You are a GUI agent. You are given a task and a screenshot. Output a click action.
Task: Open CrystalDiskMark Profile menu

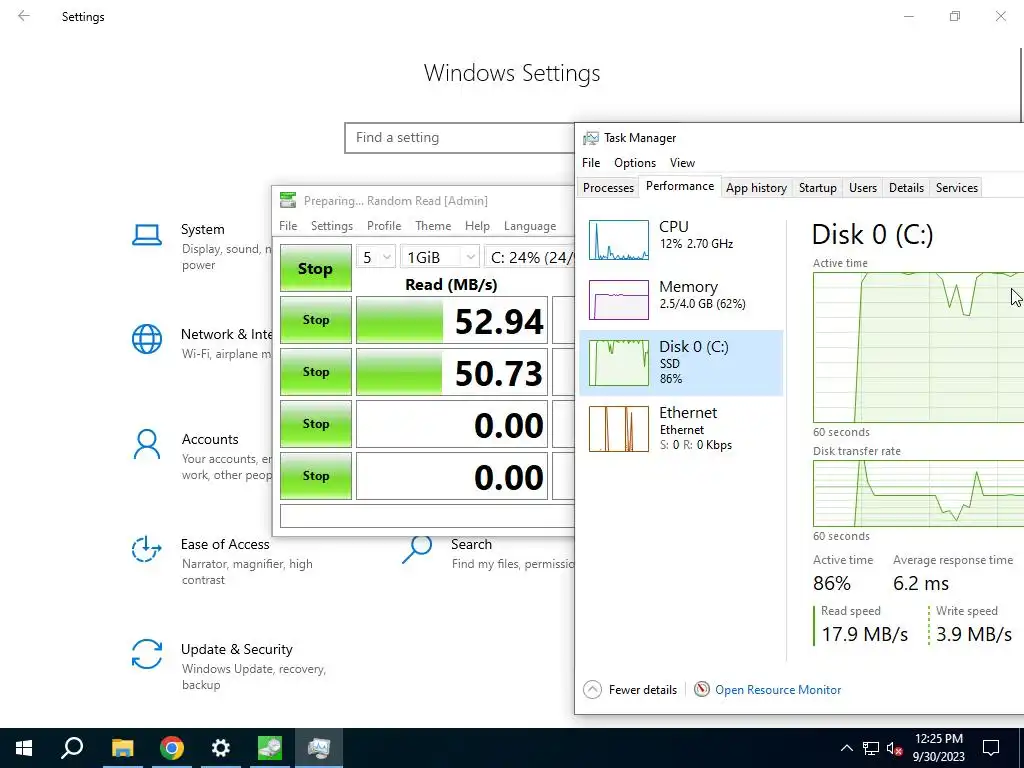pos(384,226)
